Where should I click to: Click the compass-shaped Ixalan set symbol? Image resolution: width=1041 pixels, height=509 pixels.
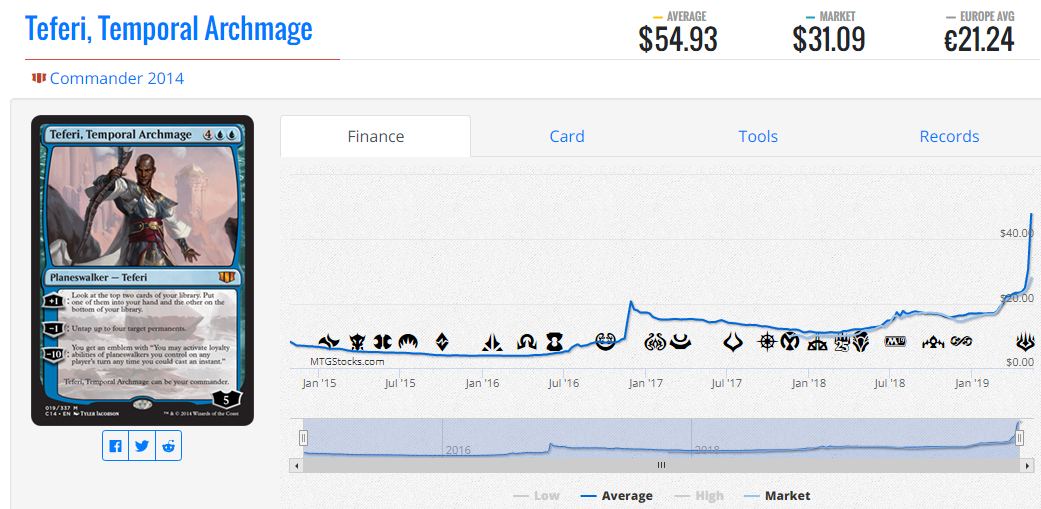click(x=767, y=342)
